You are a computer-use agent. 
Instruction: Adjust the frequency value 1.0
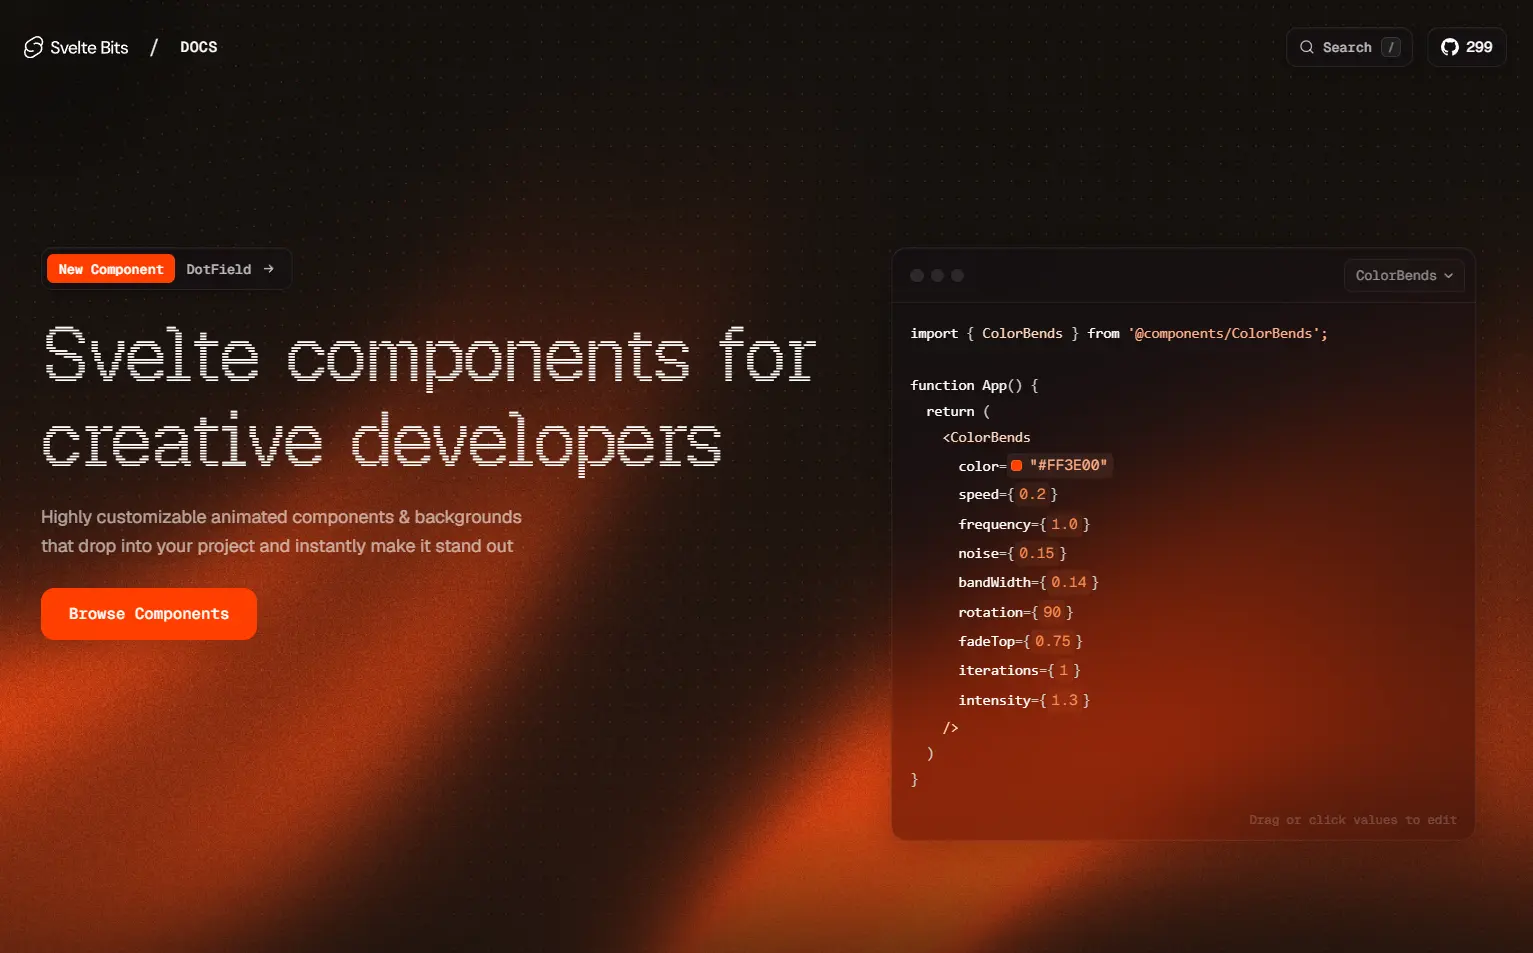click(1064, 524)
